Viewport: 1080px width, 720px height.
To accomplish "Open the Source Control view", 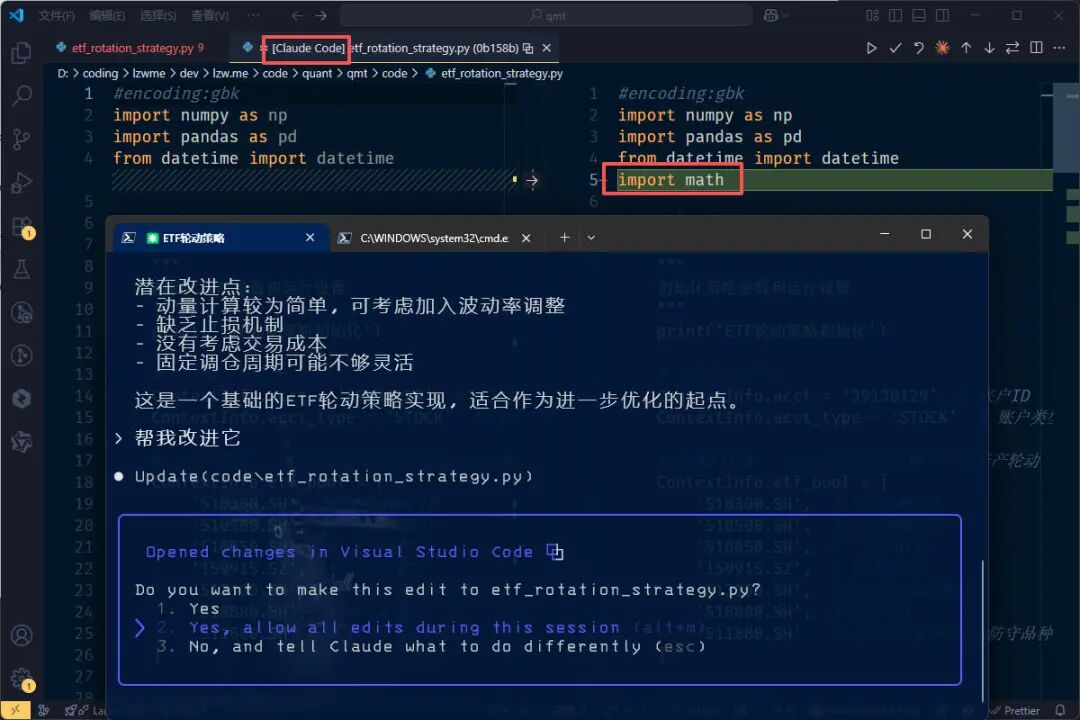I will 21,139.
